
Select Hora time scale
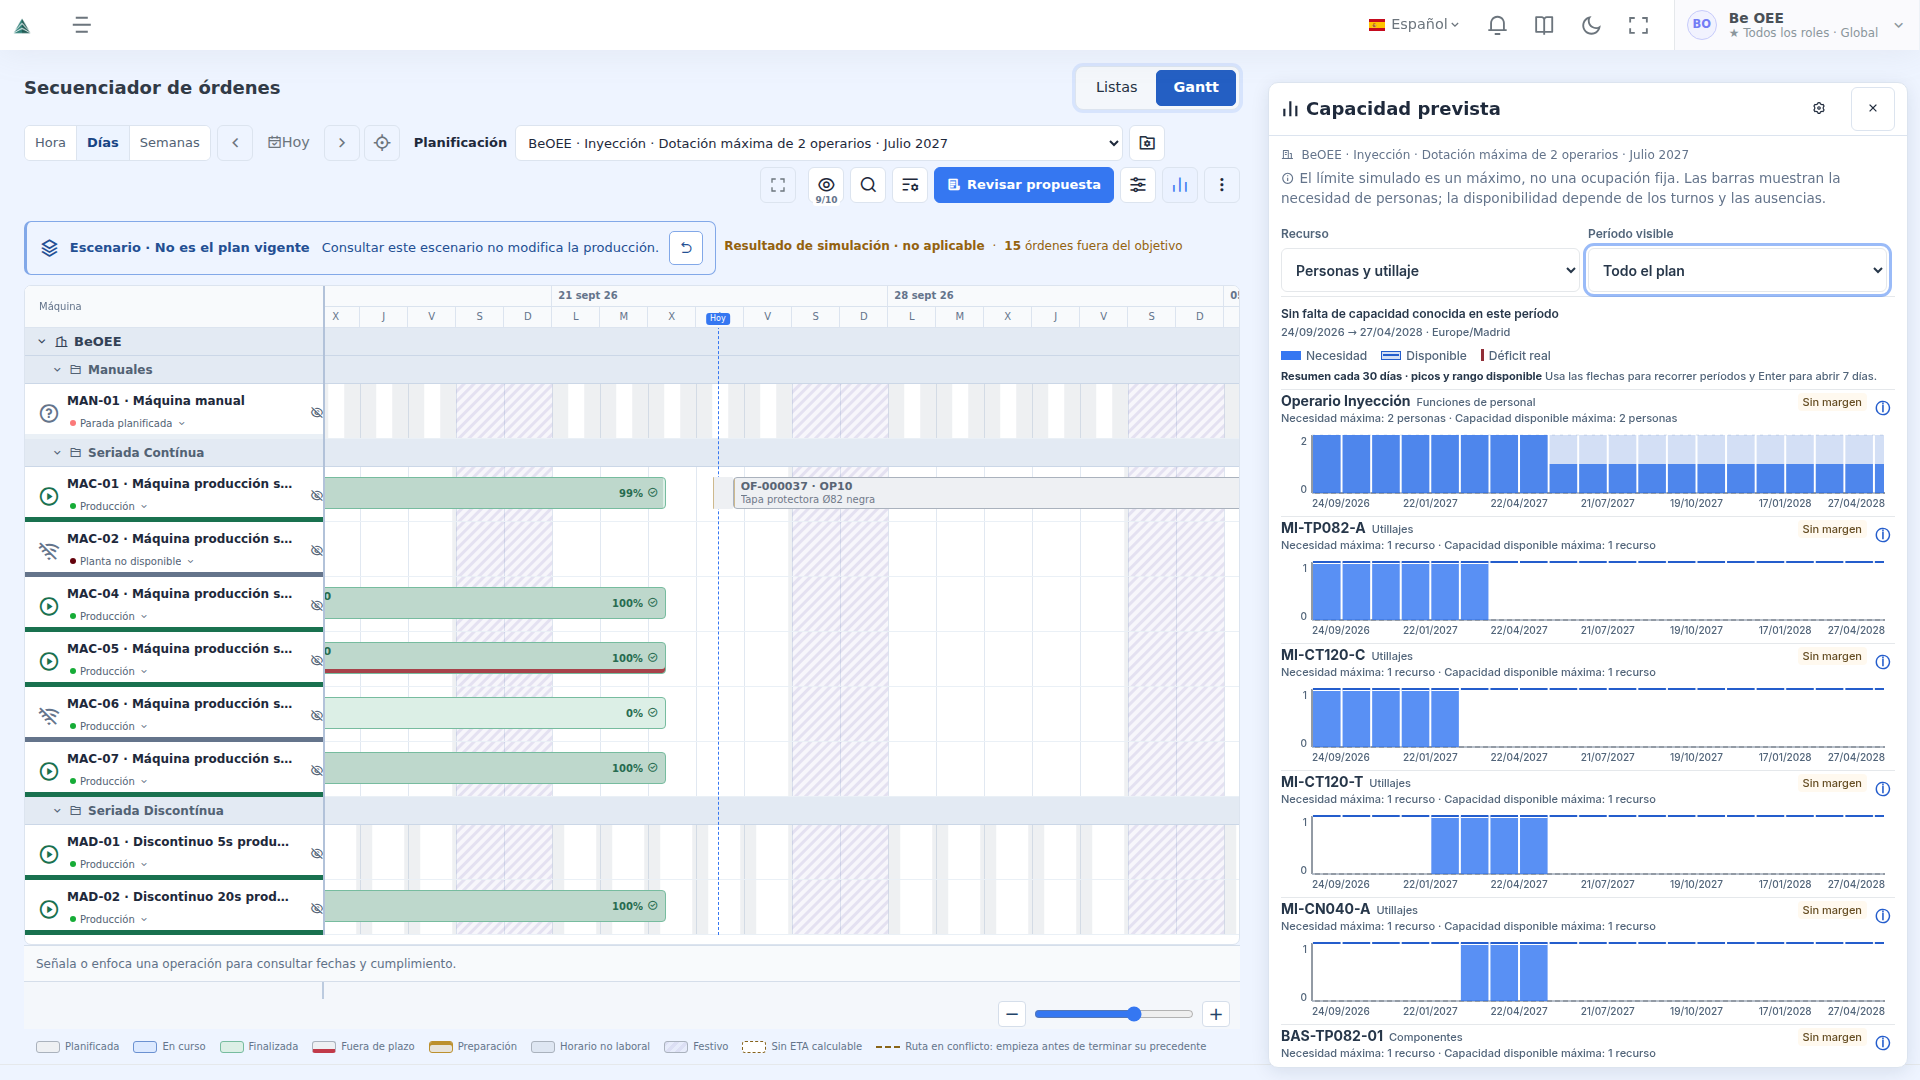[50, 143]
